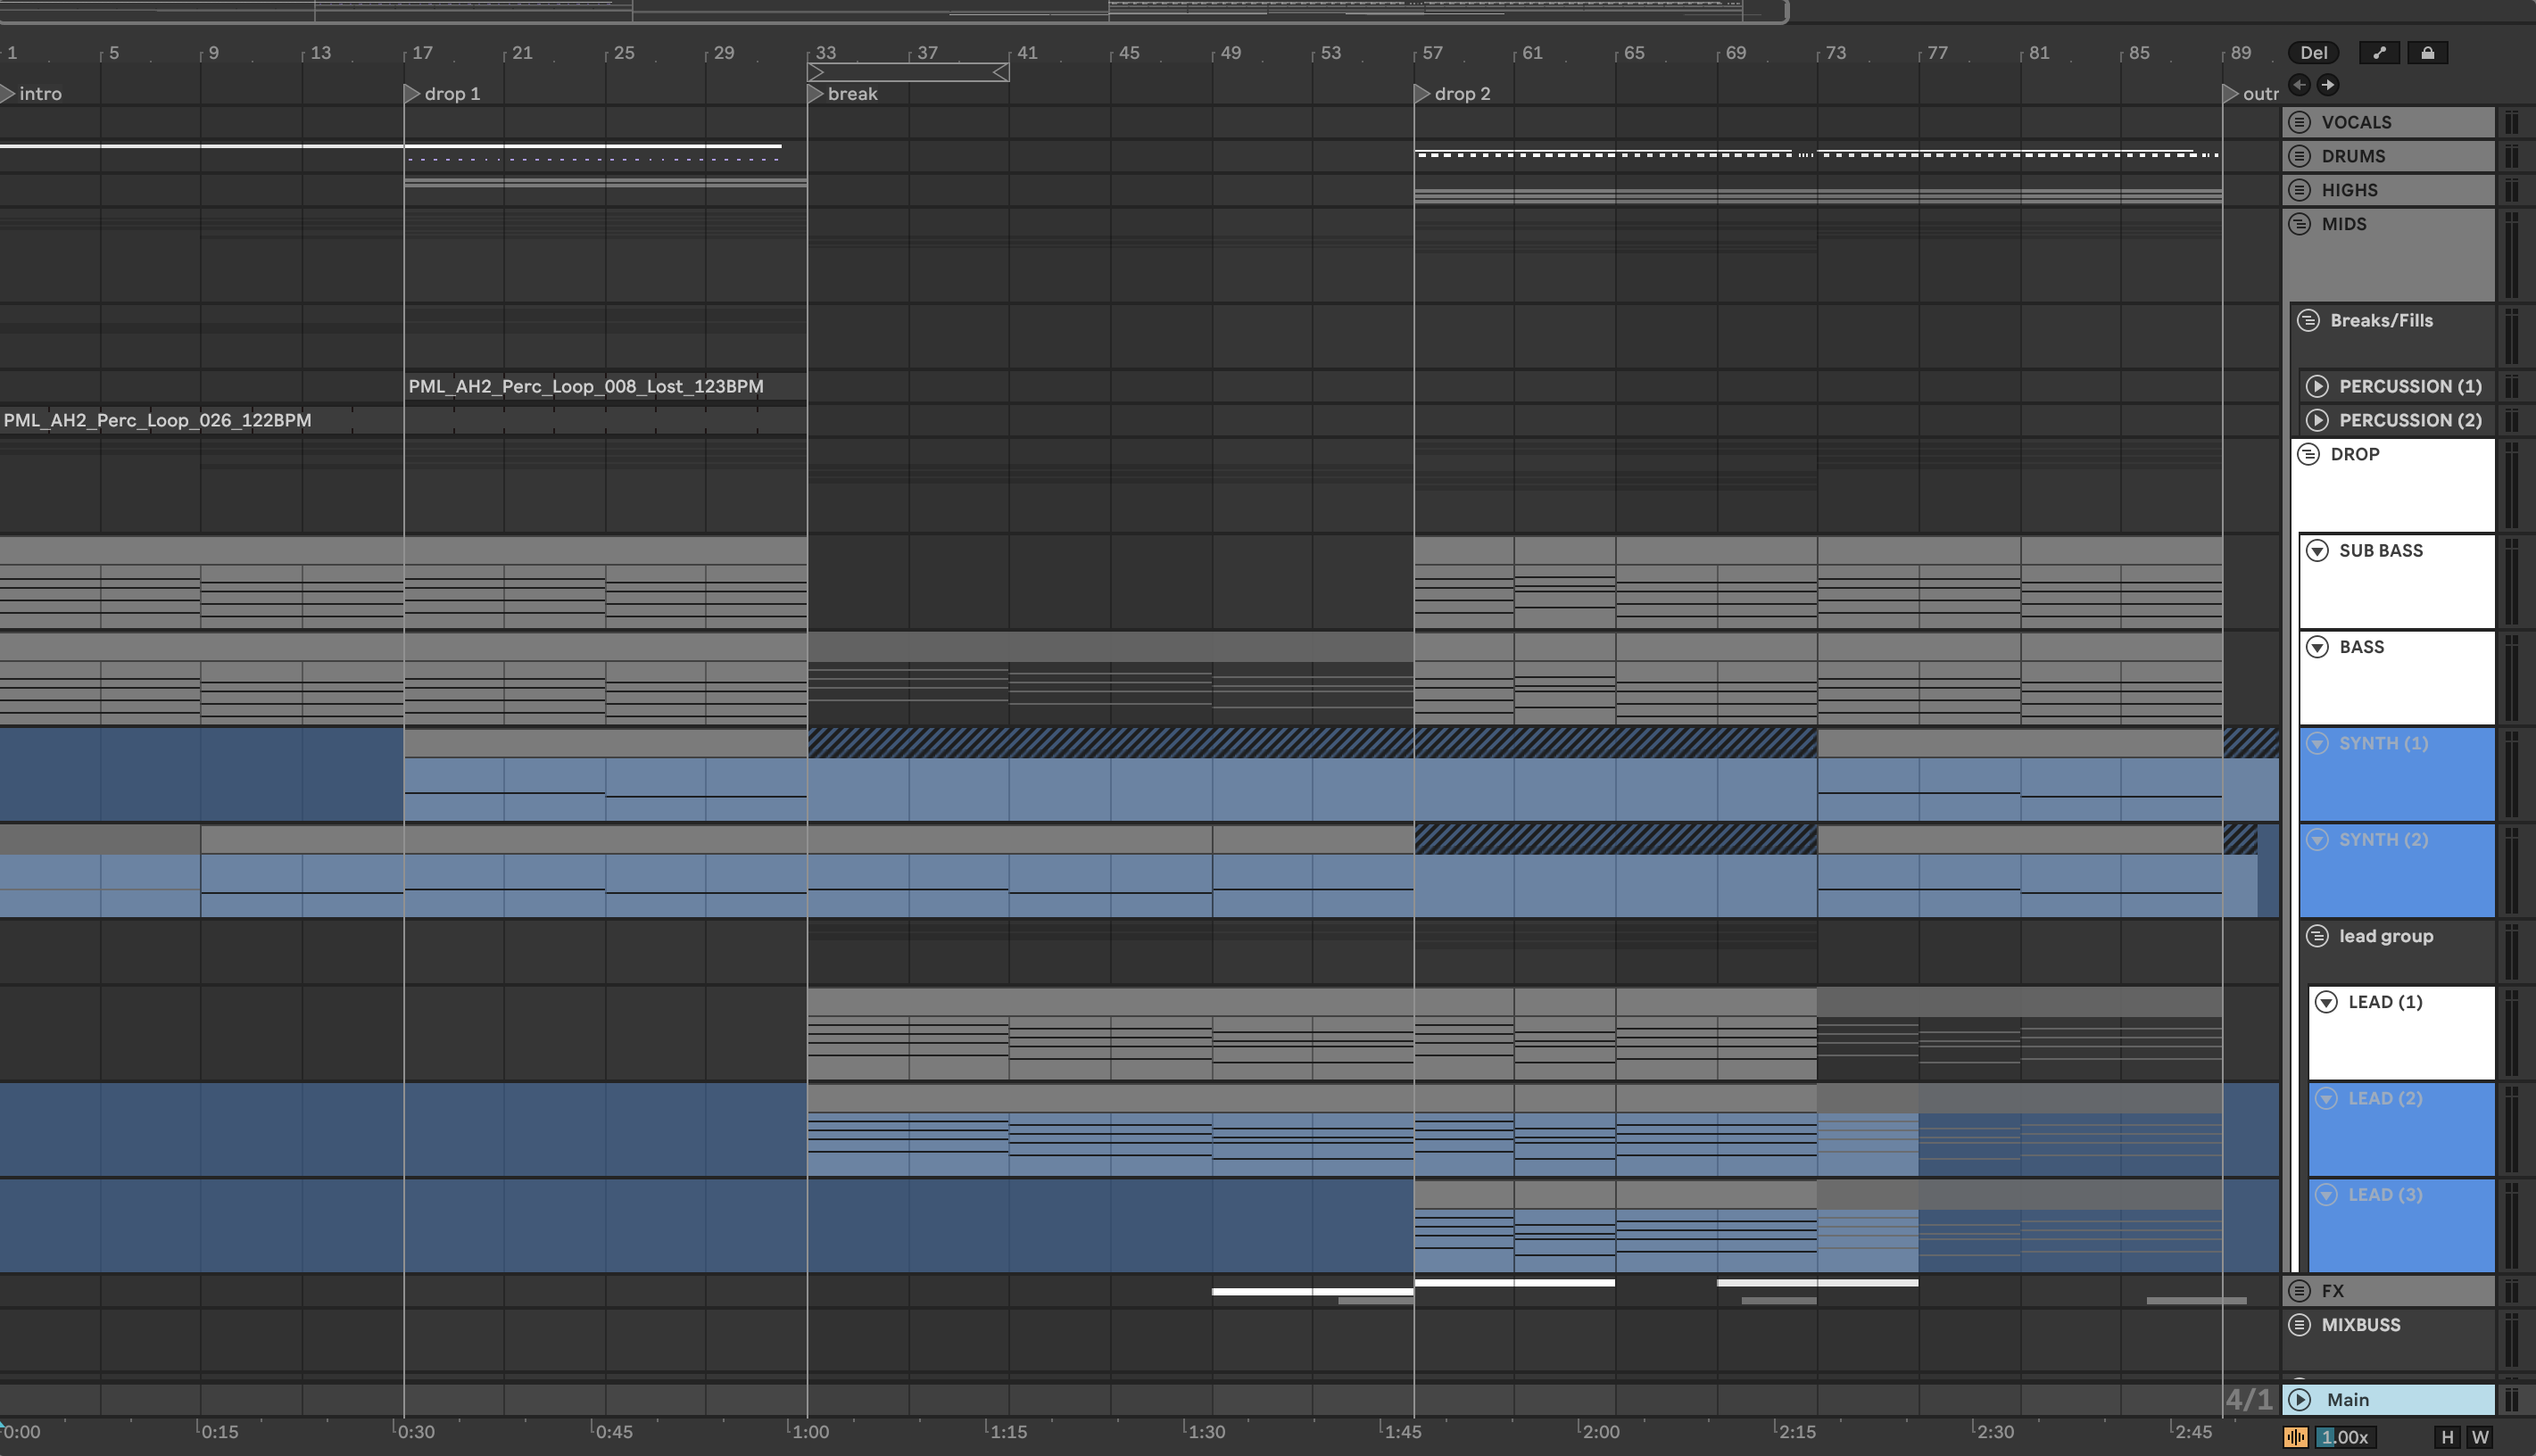This screenshot has width=2536, height=1456.
Task: Click 0:30 in the time ruler
Action: [416, 1432]
